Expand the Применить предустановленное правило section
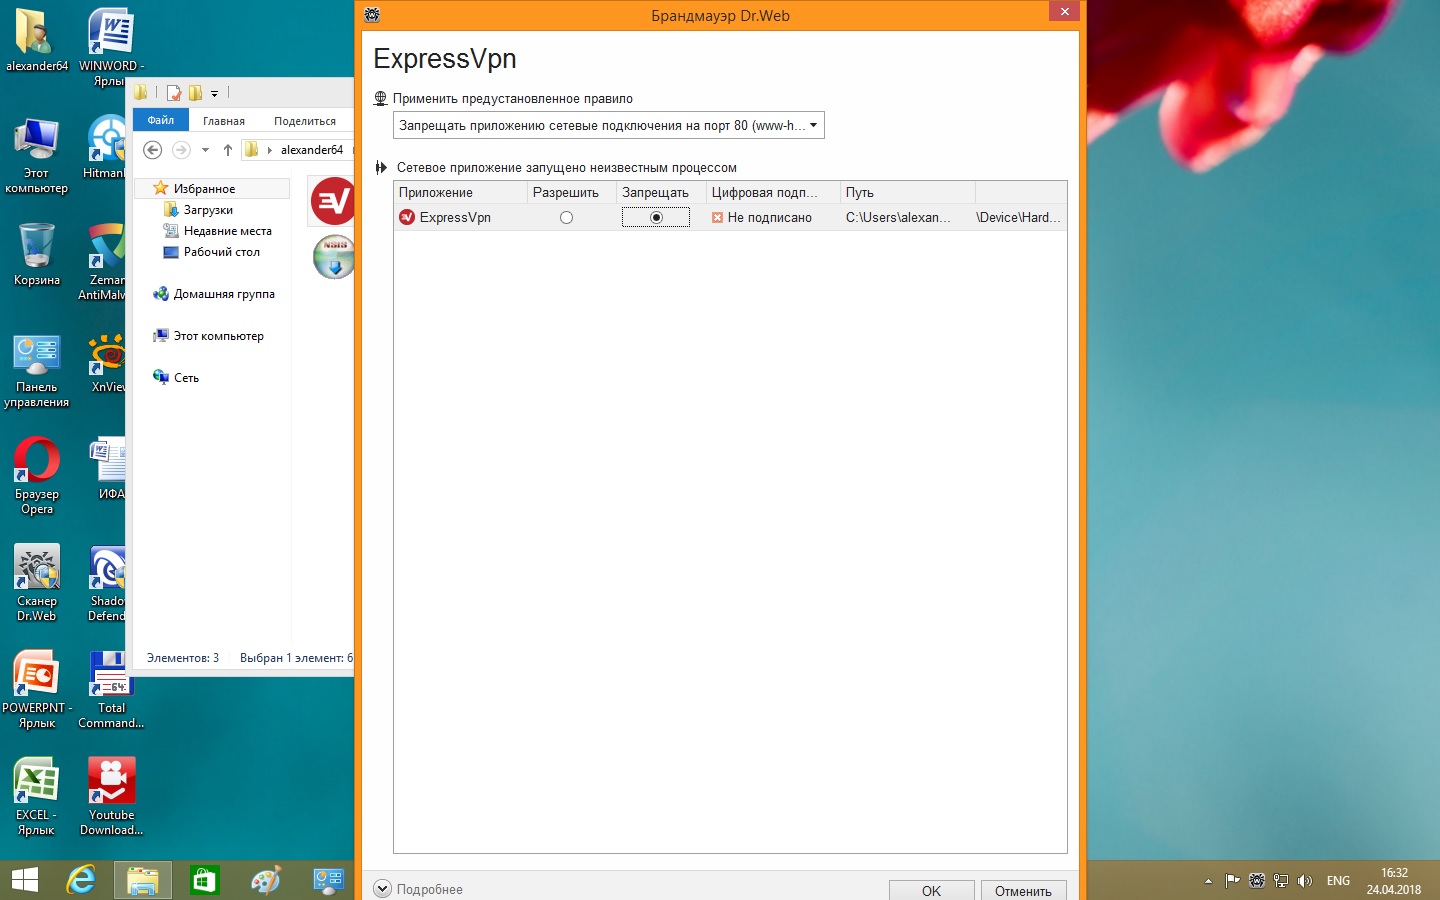Viewport: 1440px width, 900px height. (x=381, y=99)
